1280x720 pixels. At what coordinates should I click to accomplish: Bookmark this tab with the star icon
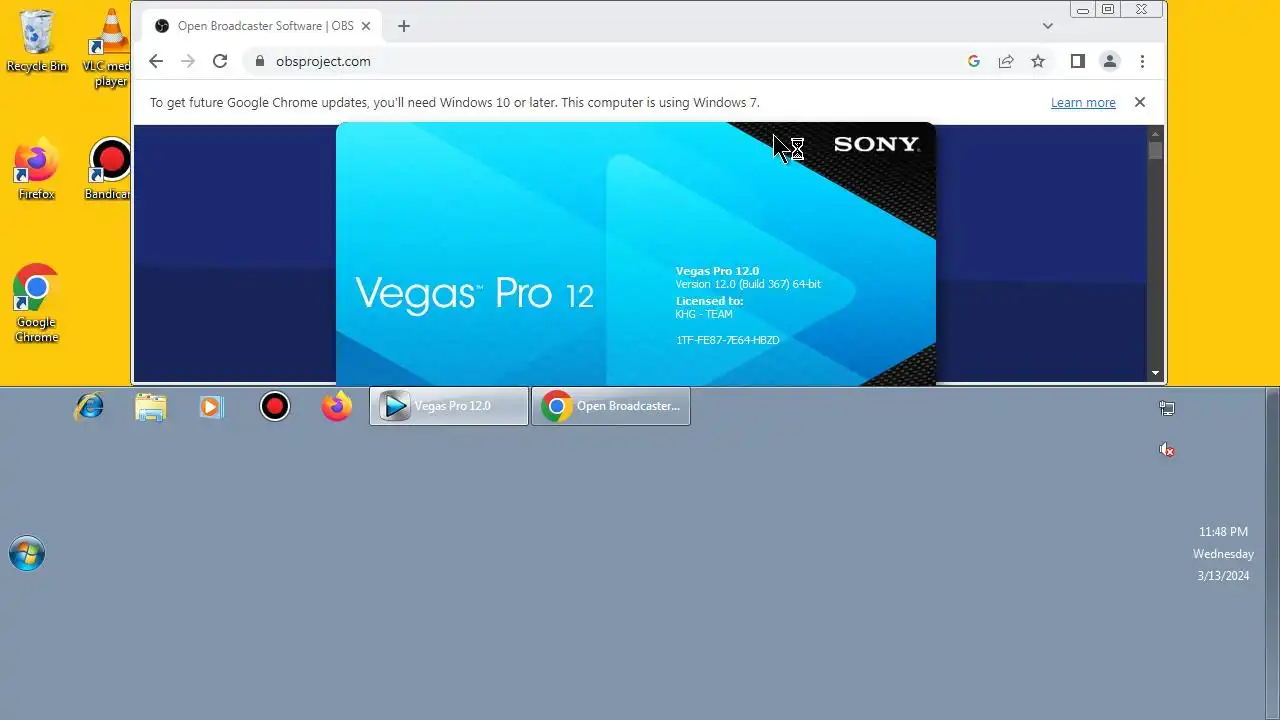coord(1038,61)
